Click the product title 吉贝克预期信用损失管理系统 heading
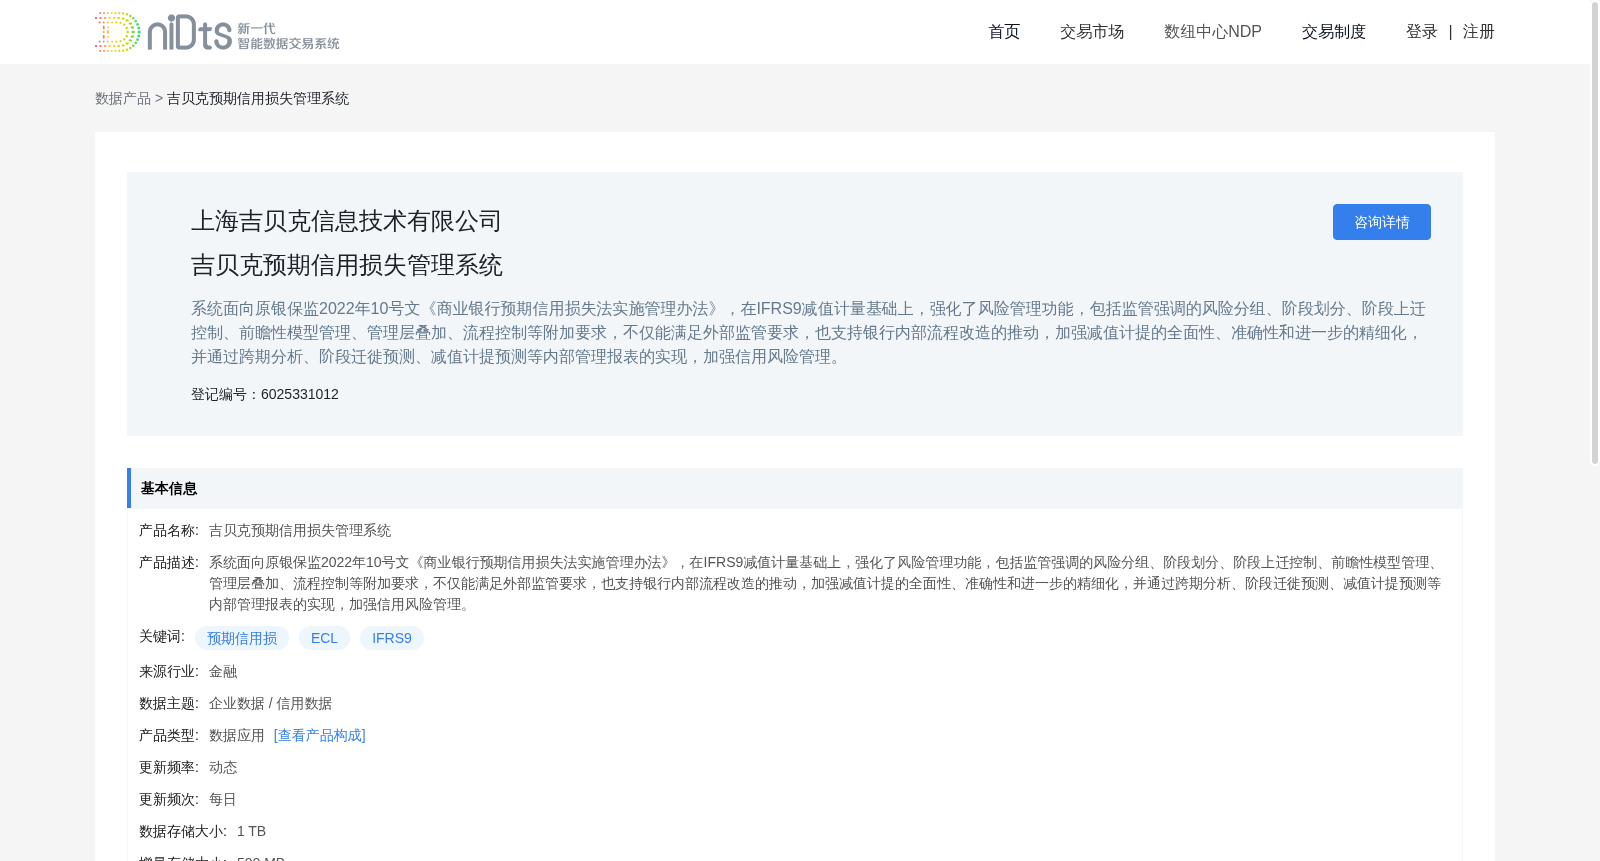 click(x=346, y=265)
